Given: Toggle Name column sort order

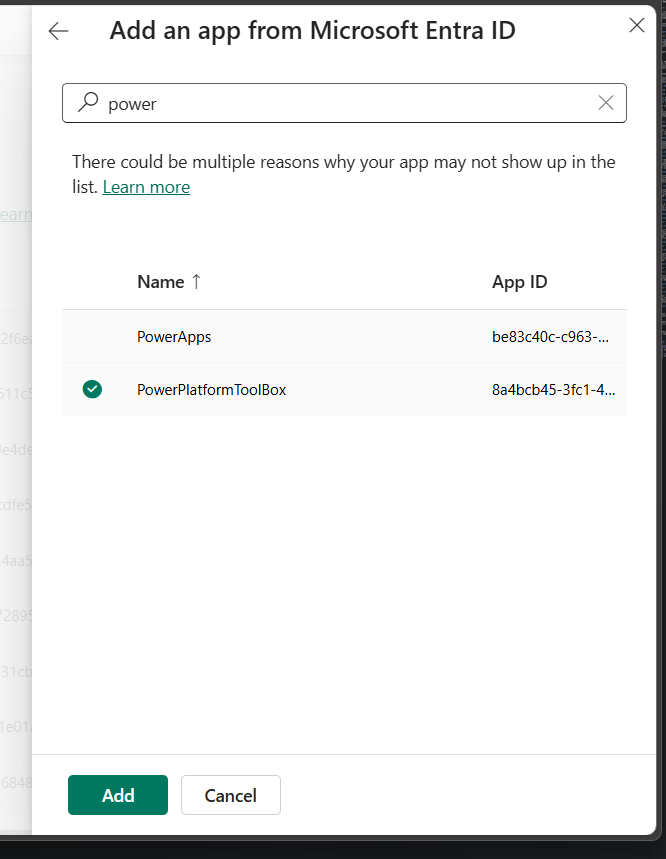Looking at the screenshot, I should click(162, 281).
